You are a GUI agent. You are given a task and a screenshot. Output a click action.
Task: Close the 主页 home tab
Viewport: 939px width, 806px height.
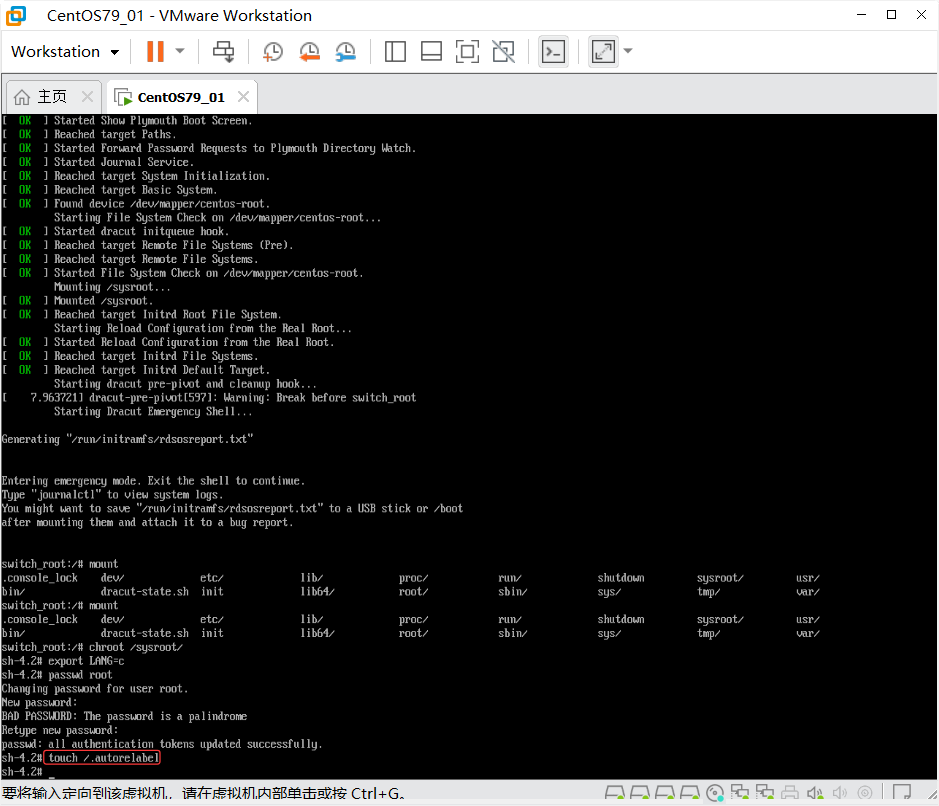point(87,96)
